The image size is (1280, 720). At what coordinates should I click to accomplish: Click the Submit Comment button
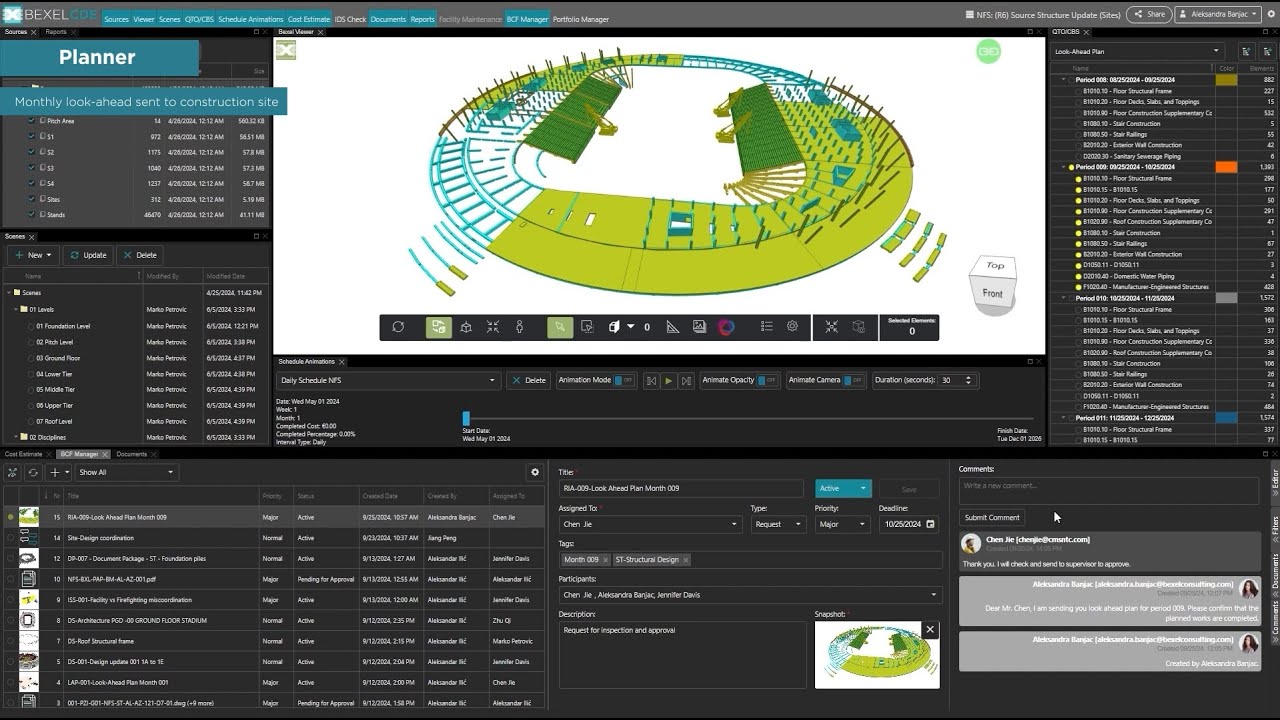pyautogui.click(x=992, y=517)
